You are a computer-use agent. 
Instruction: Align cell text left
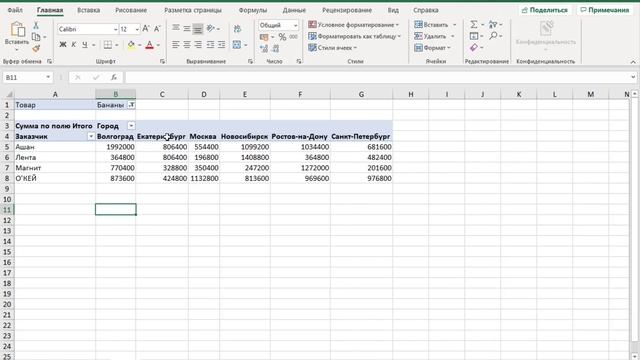click(176, 44)
